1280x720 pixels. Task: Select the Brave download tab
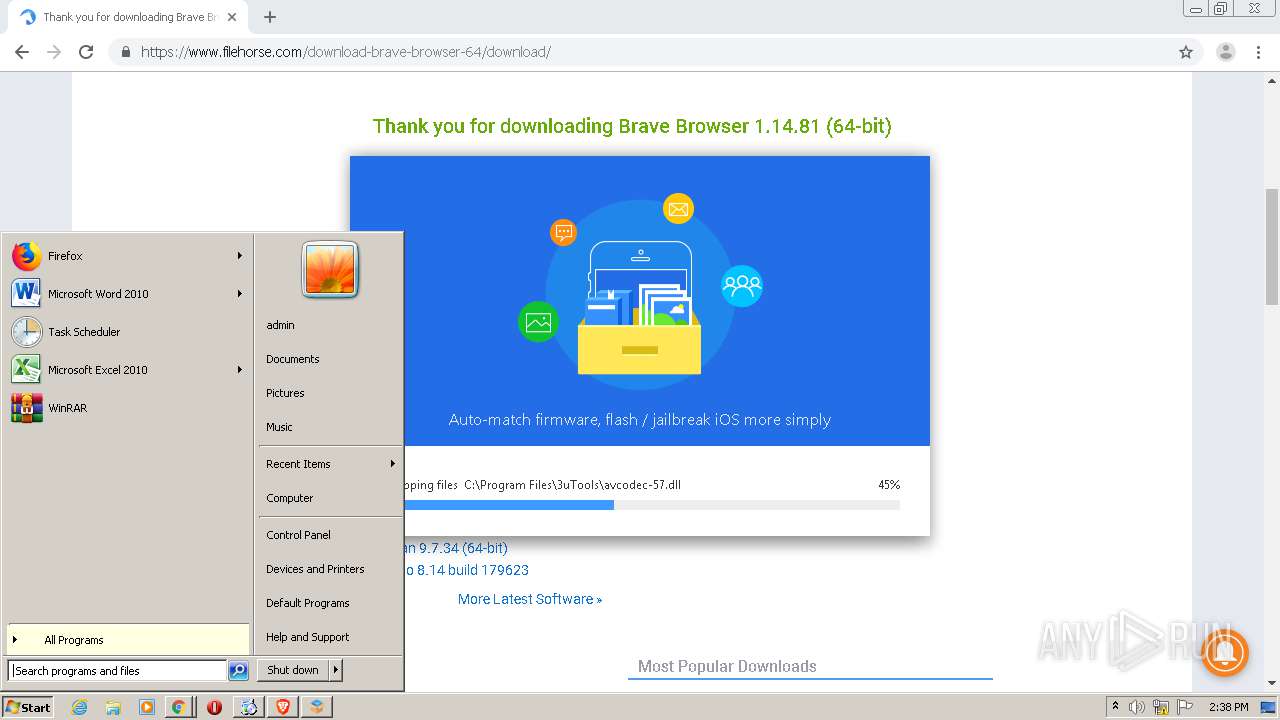[x=128, y=17]
